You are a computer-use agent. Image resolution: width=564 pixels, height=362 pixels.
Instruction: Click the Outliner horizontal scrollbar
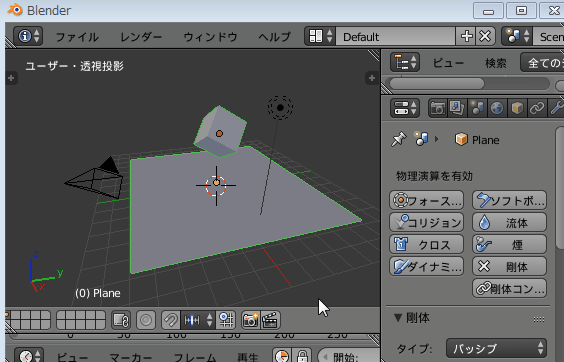pos(437,84)
